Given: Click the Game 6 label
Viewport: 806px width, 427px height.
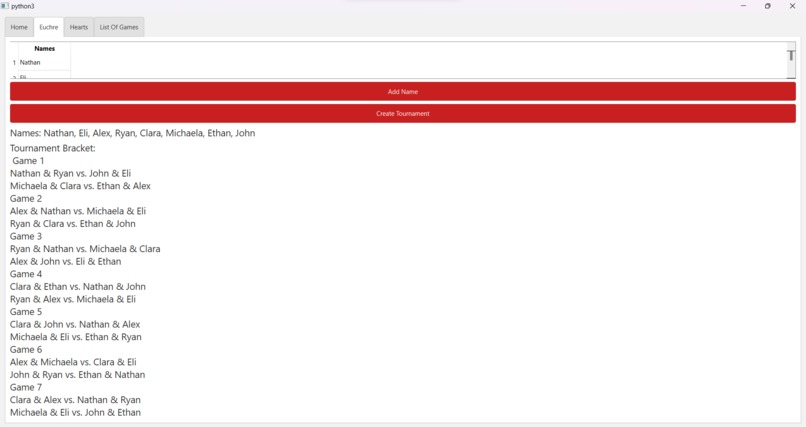Looking at the screenshot, I should pos(26,349).
